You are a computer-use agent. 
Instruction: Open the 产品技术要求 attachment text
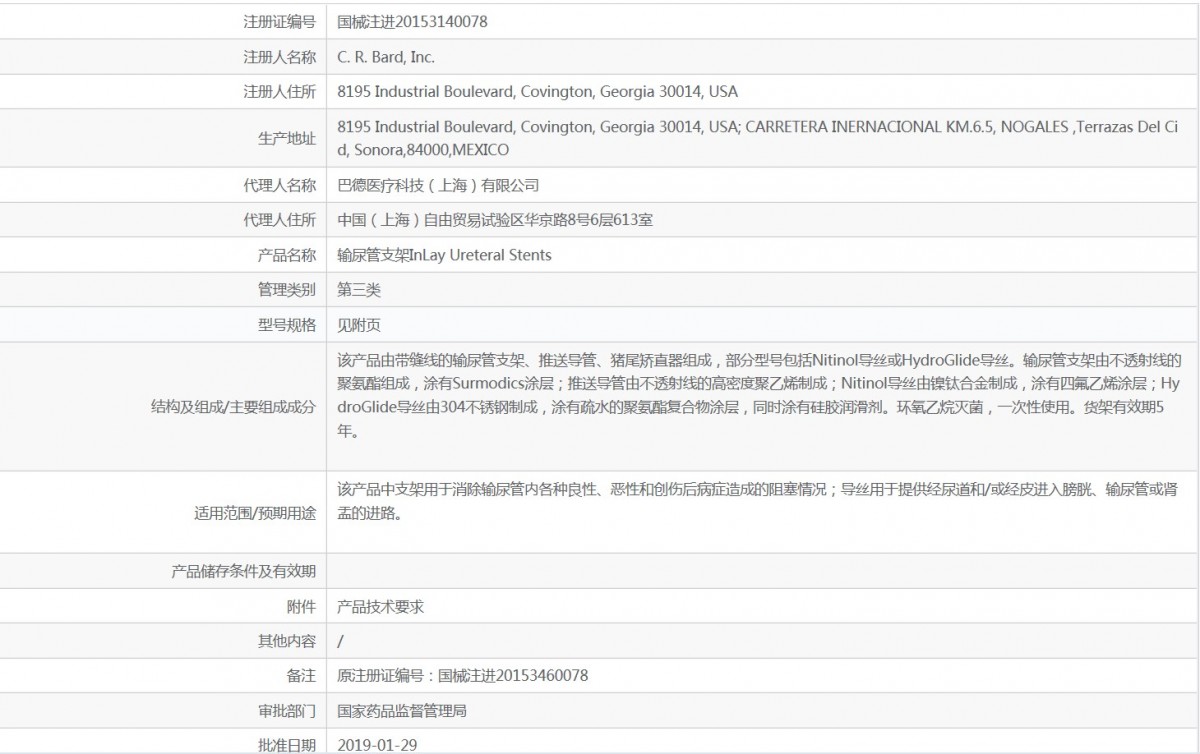[x=381, y=606]
